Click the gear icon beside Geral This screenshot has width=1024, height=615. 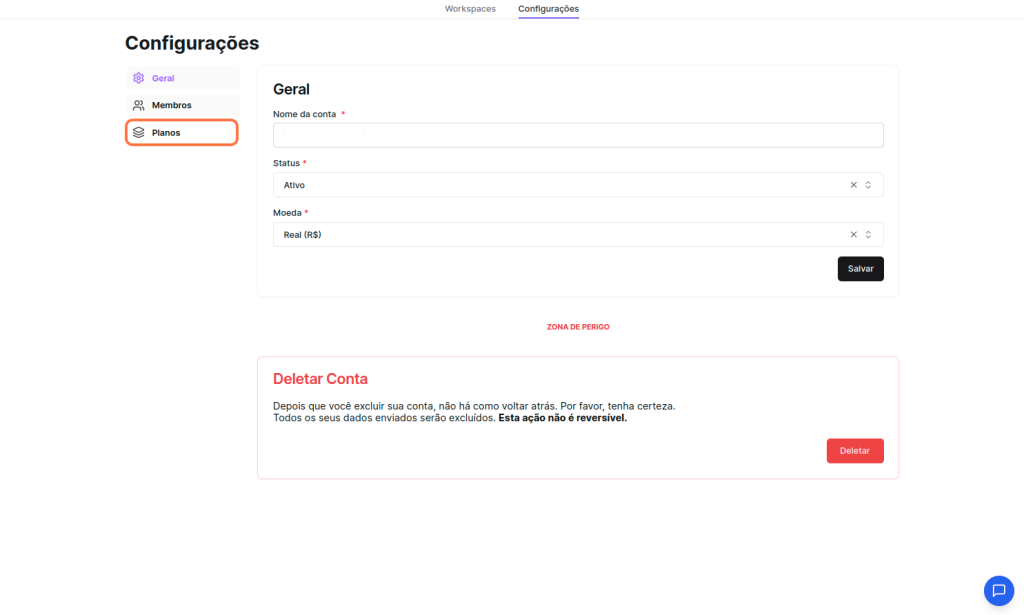point(139,78)
